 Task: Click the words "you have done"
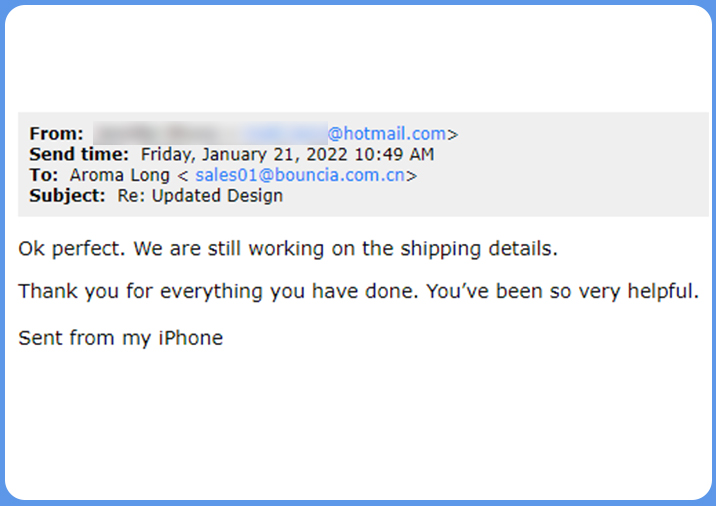click(x=345, y=292)
